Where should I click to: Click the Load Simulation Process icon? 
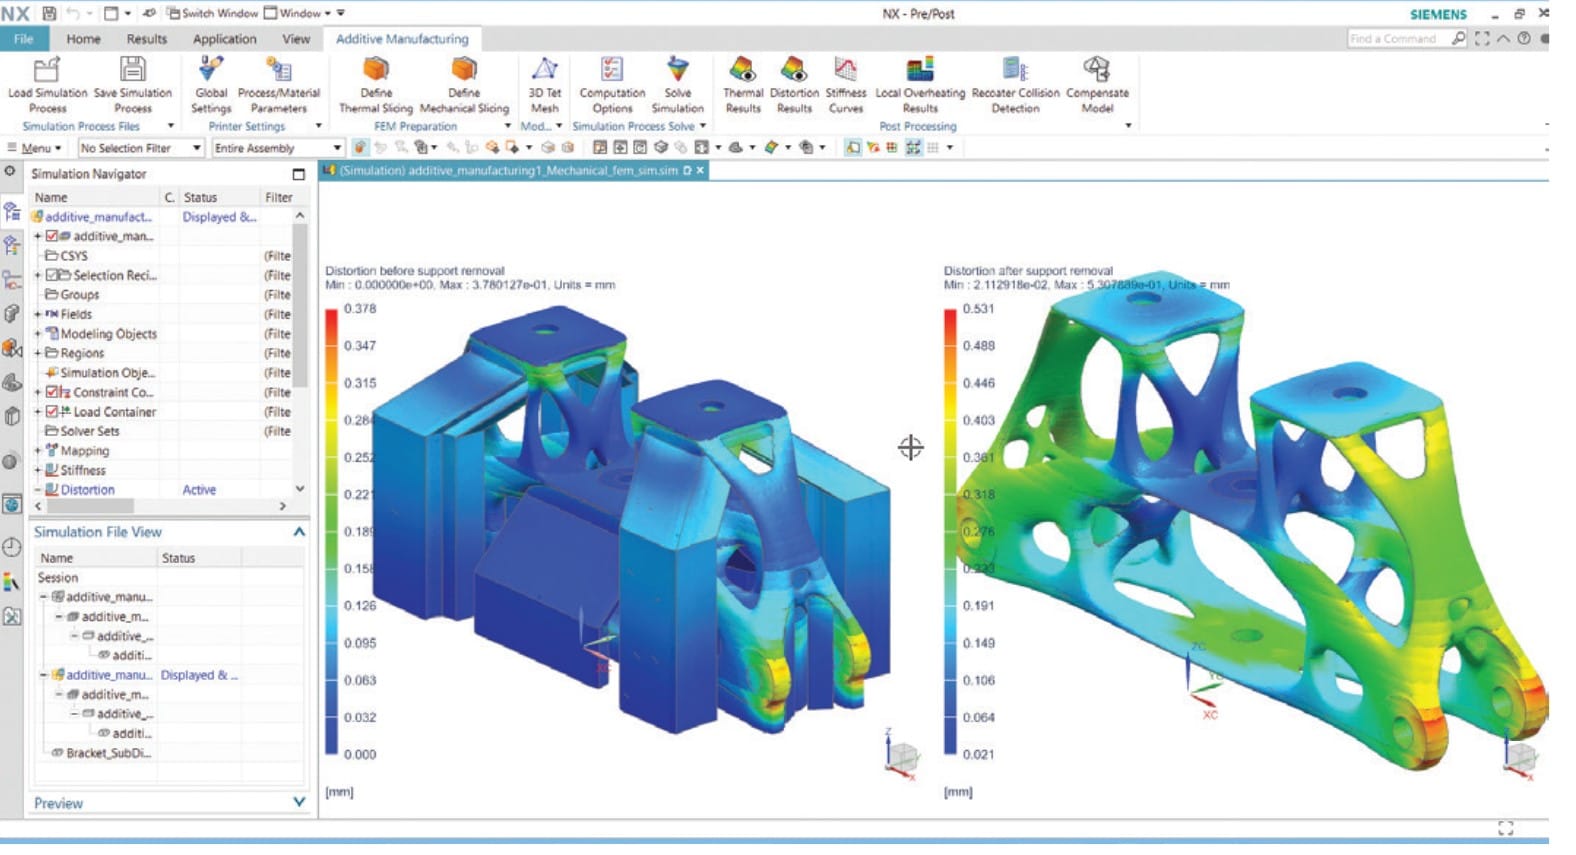[x=47, y=70]
